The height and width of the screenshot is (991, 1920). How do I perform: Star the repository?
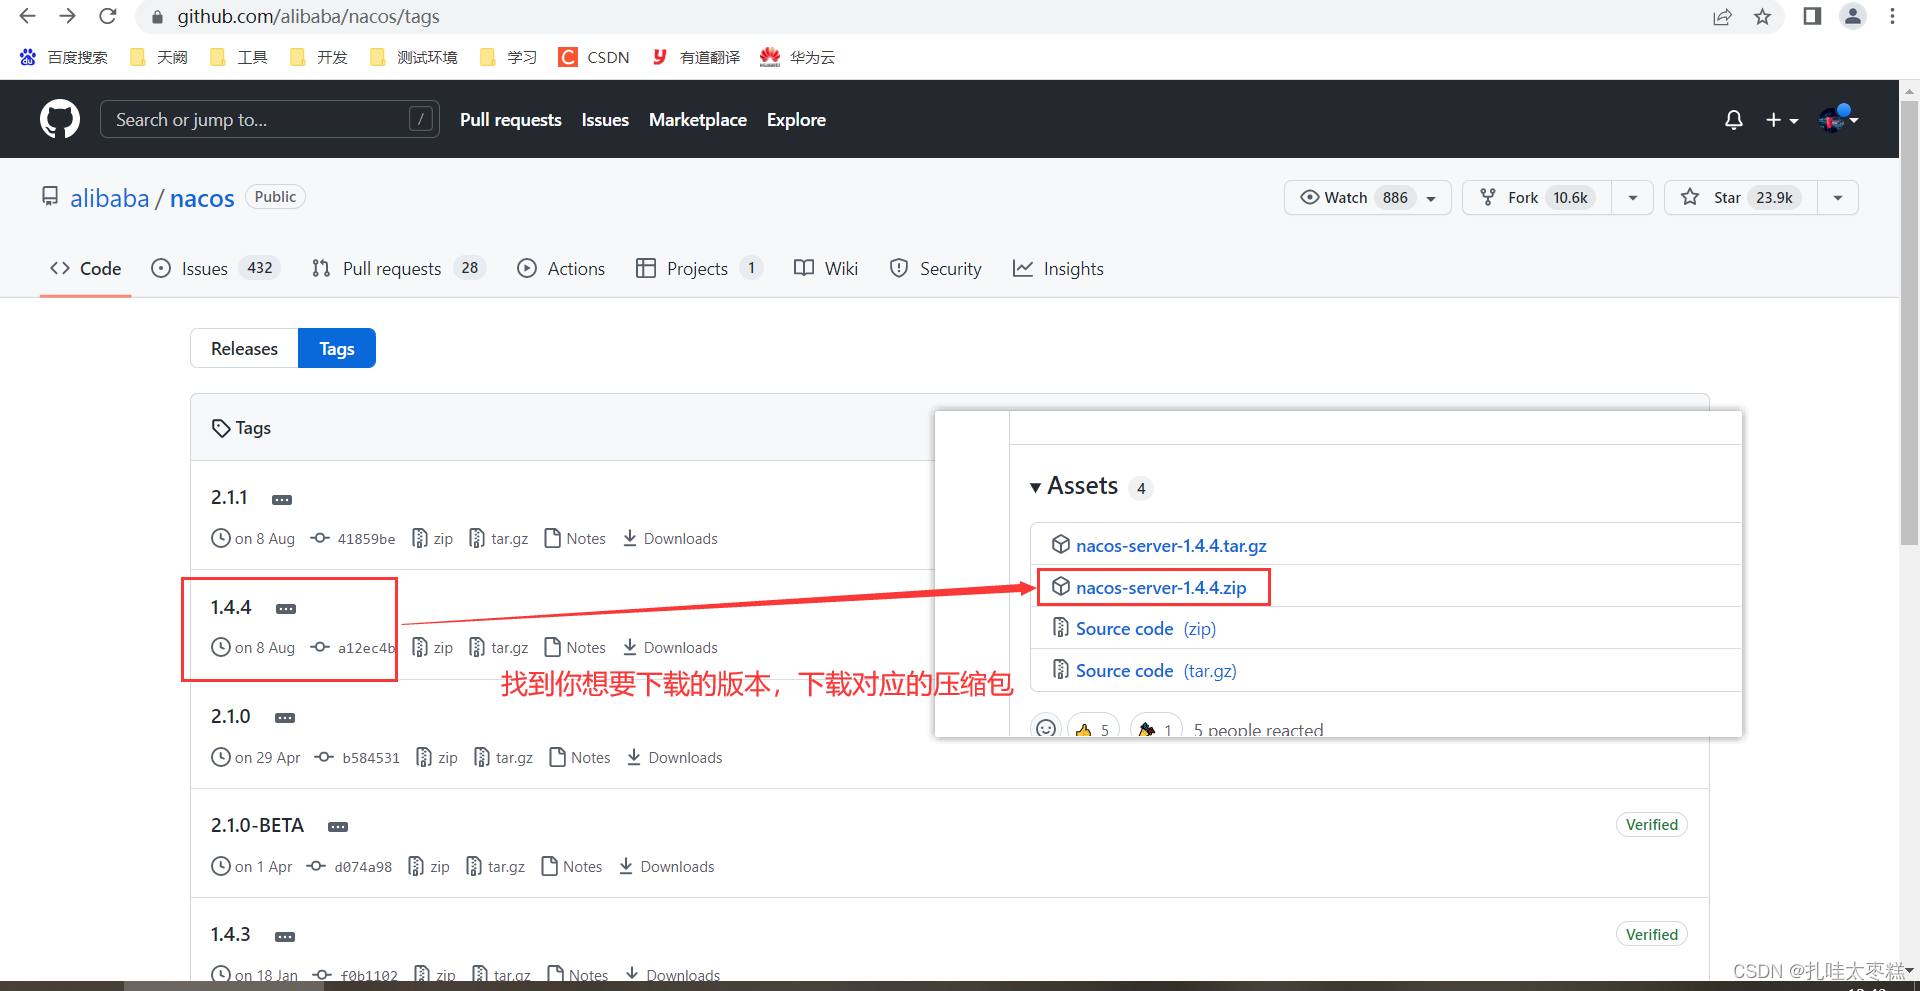[1739, 197]
